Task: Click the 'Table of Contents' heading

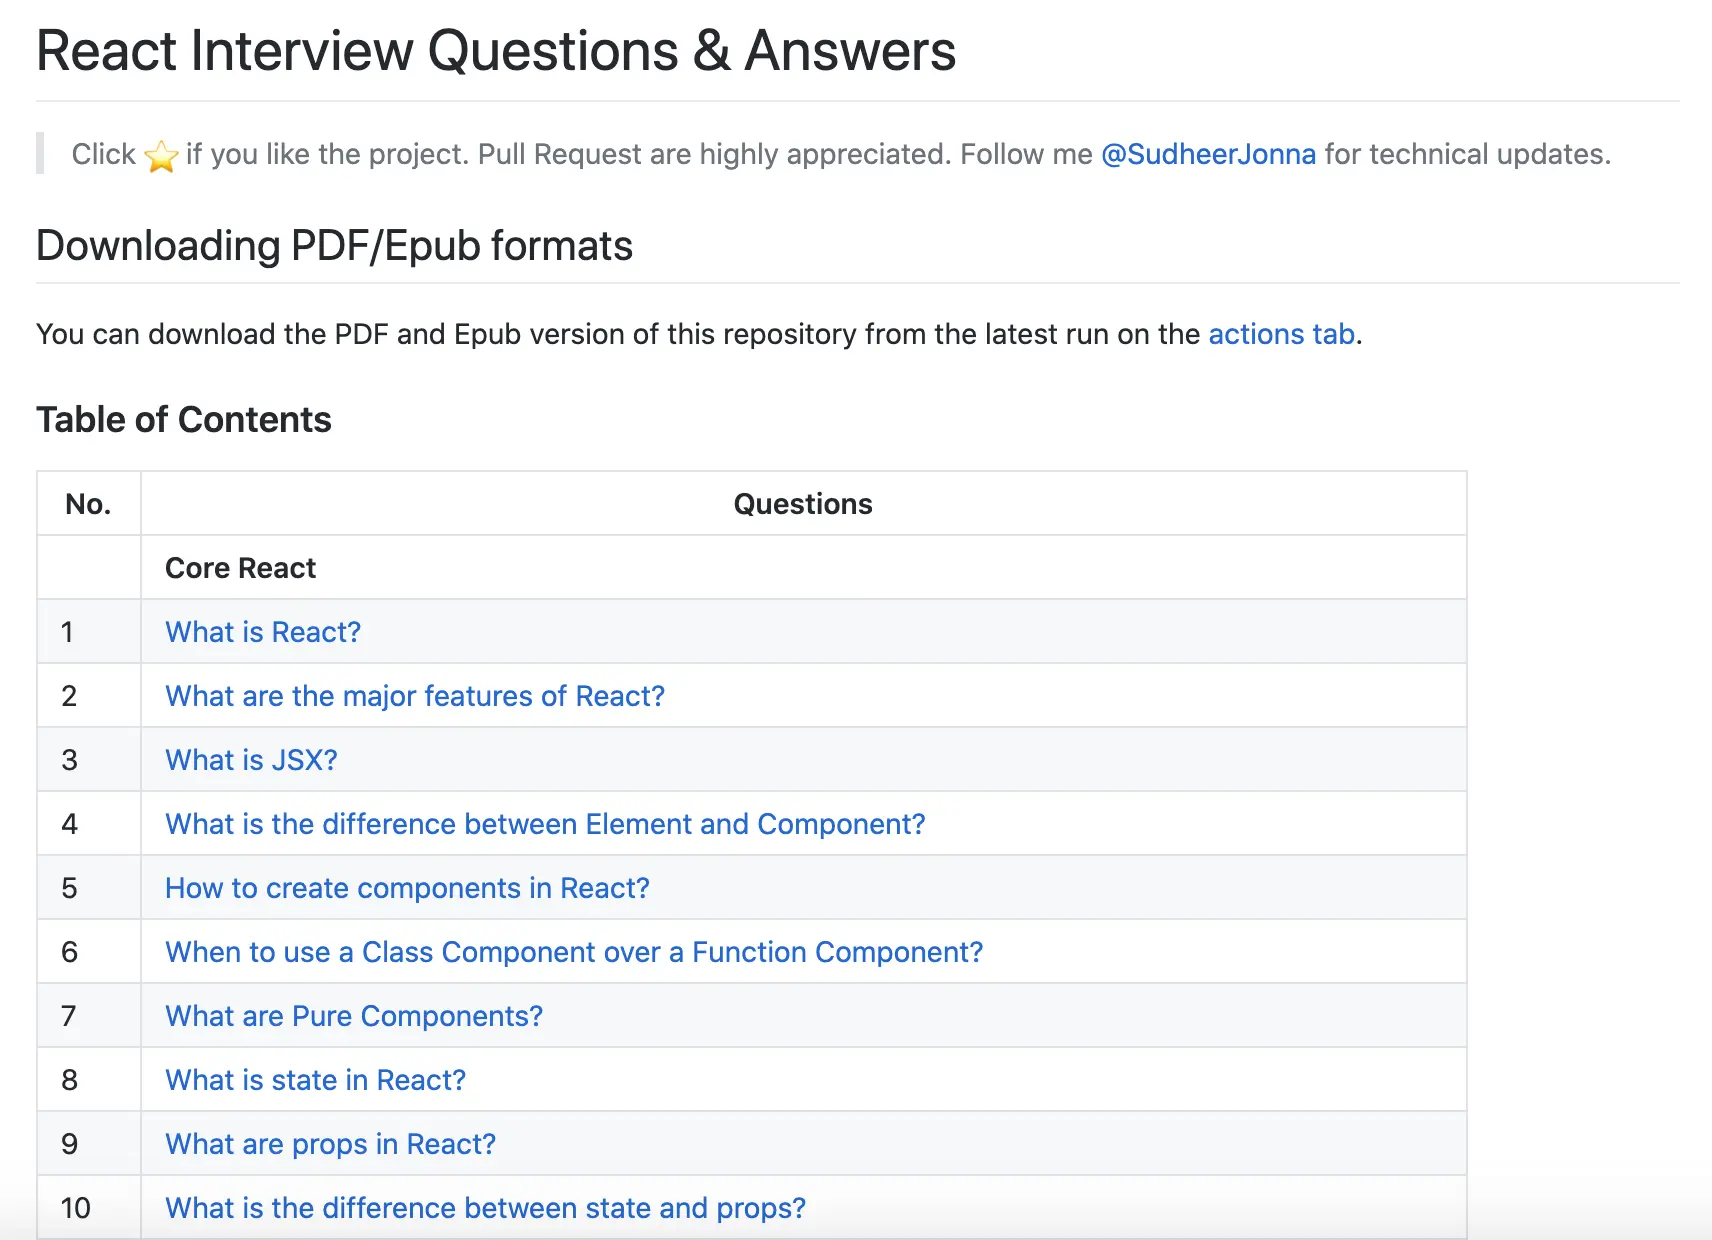Action: (x=184, y=420)
